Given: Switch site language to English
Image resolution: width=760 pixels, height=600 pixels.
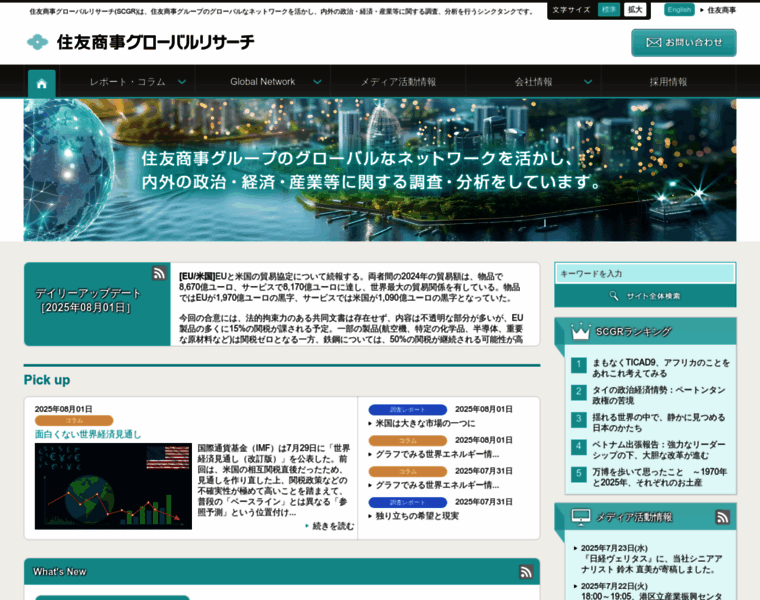Looking at the screenshot, I should [679, 10].
